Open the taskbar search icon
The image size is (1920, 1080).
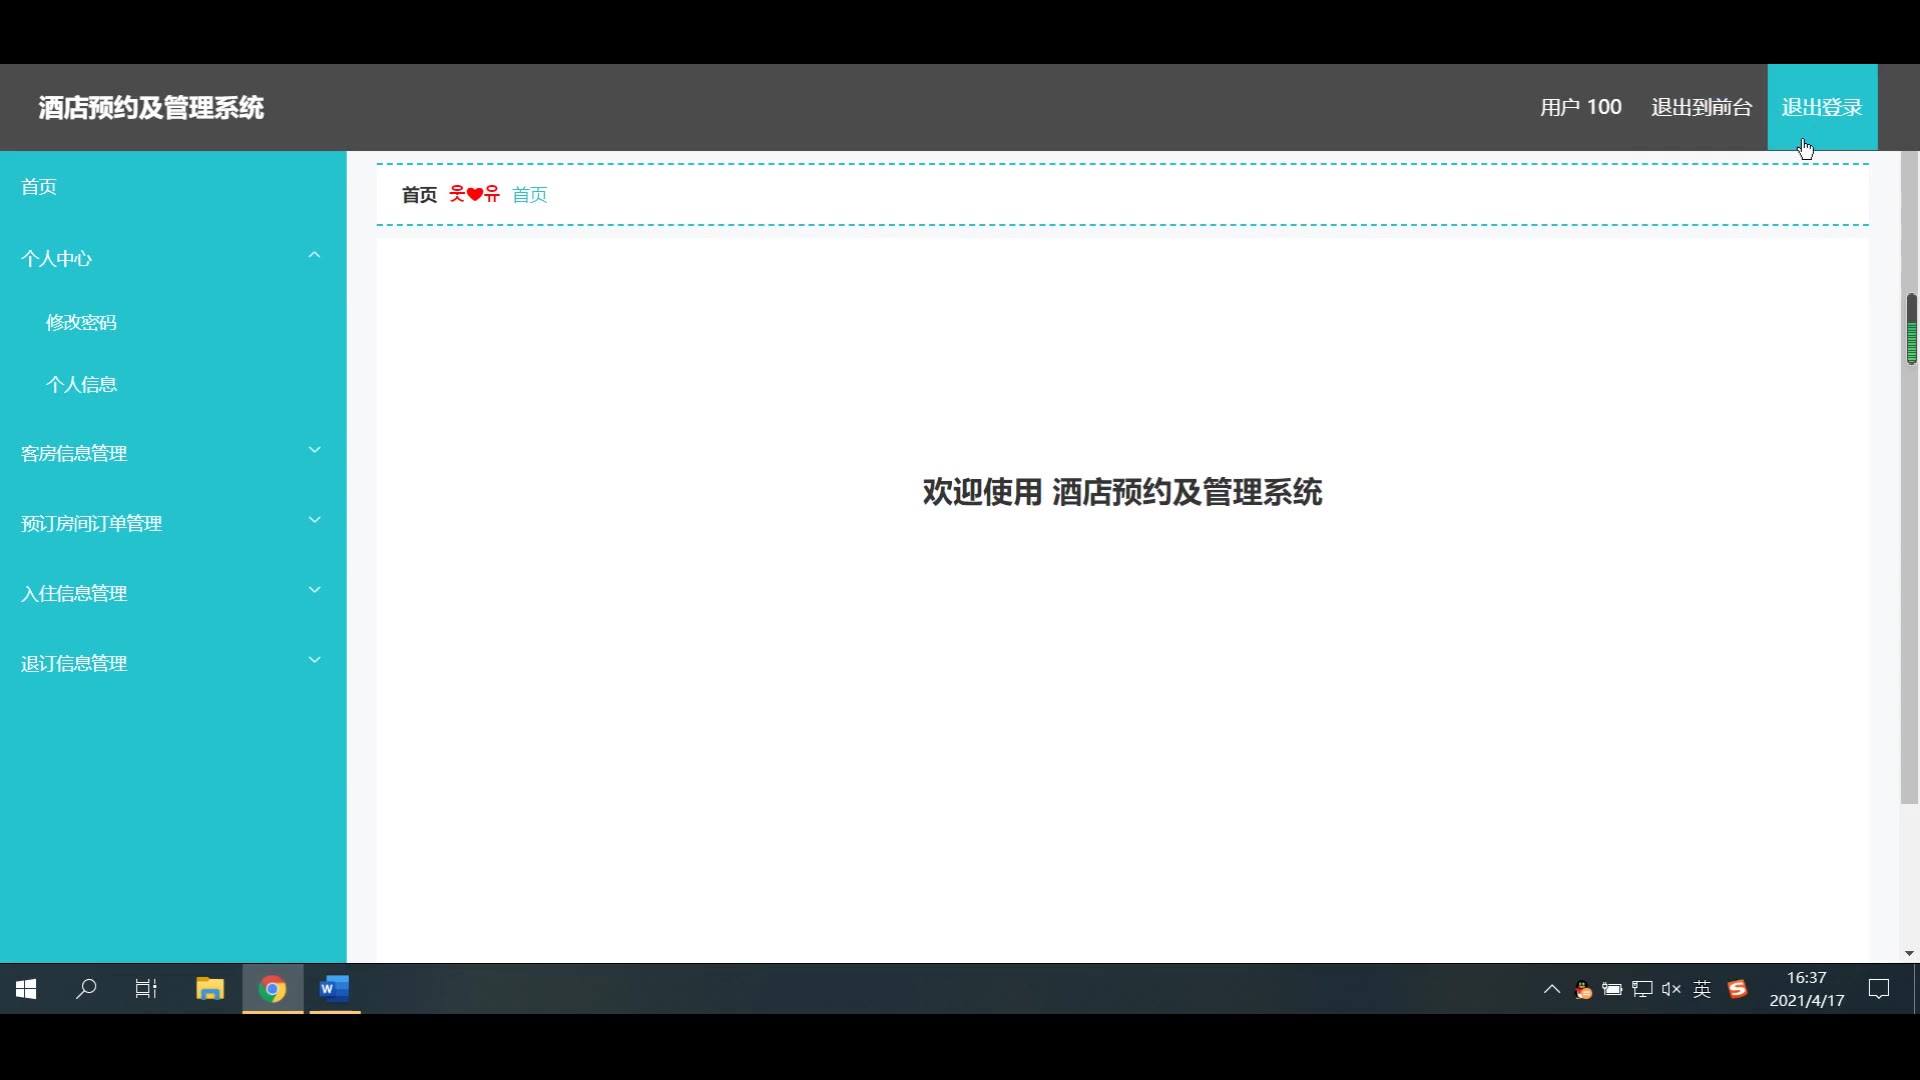87,989
